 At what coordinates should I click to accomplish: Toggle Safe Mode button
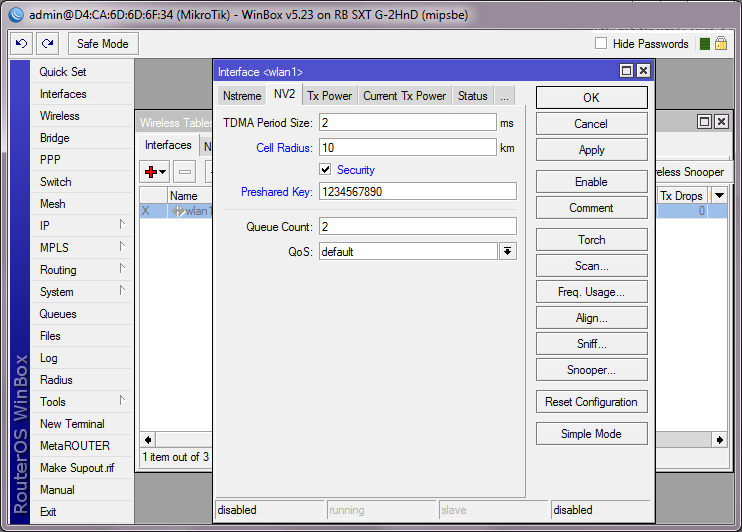pos(103,44)
